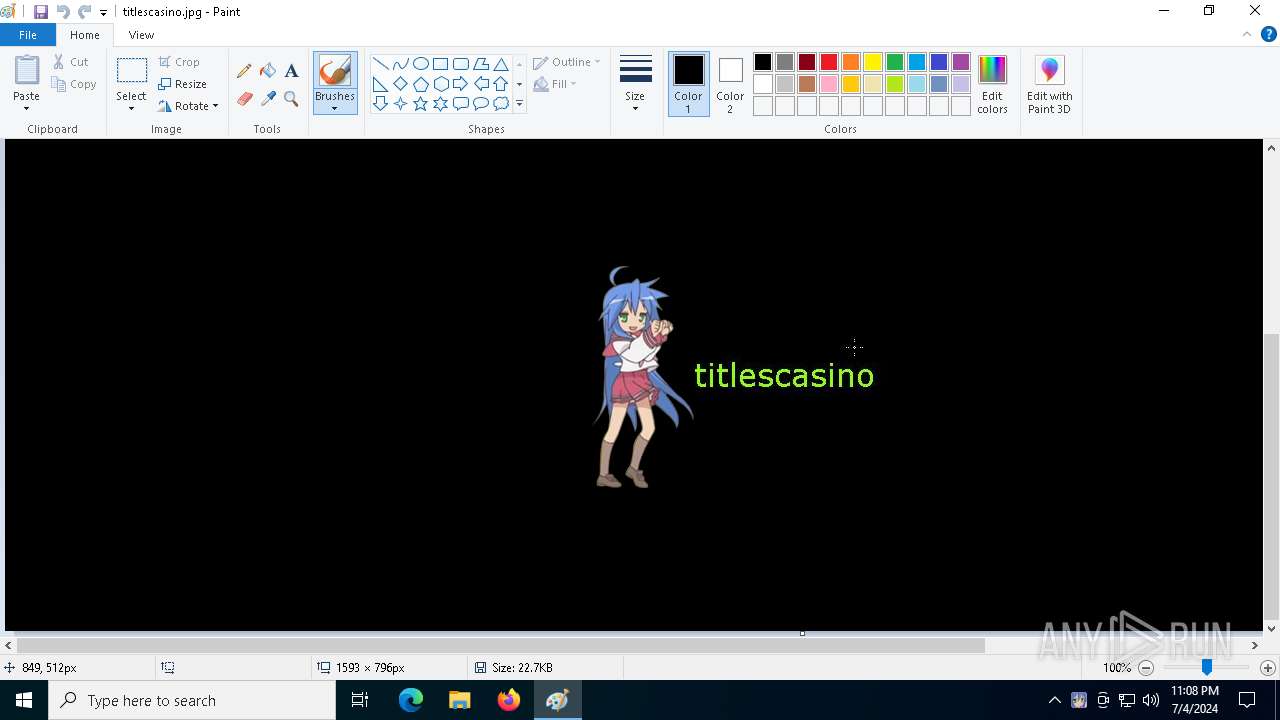1280x720 pixels.
Task: Click the Type here to search box
Action: (192, 700)
